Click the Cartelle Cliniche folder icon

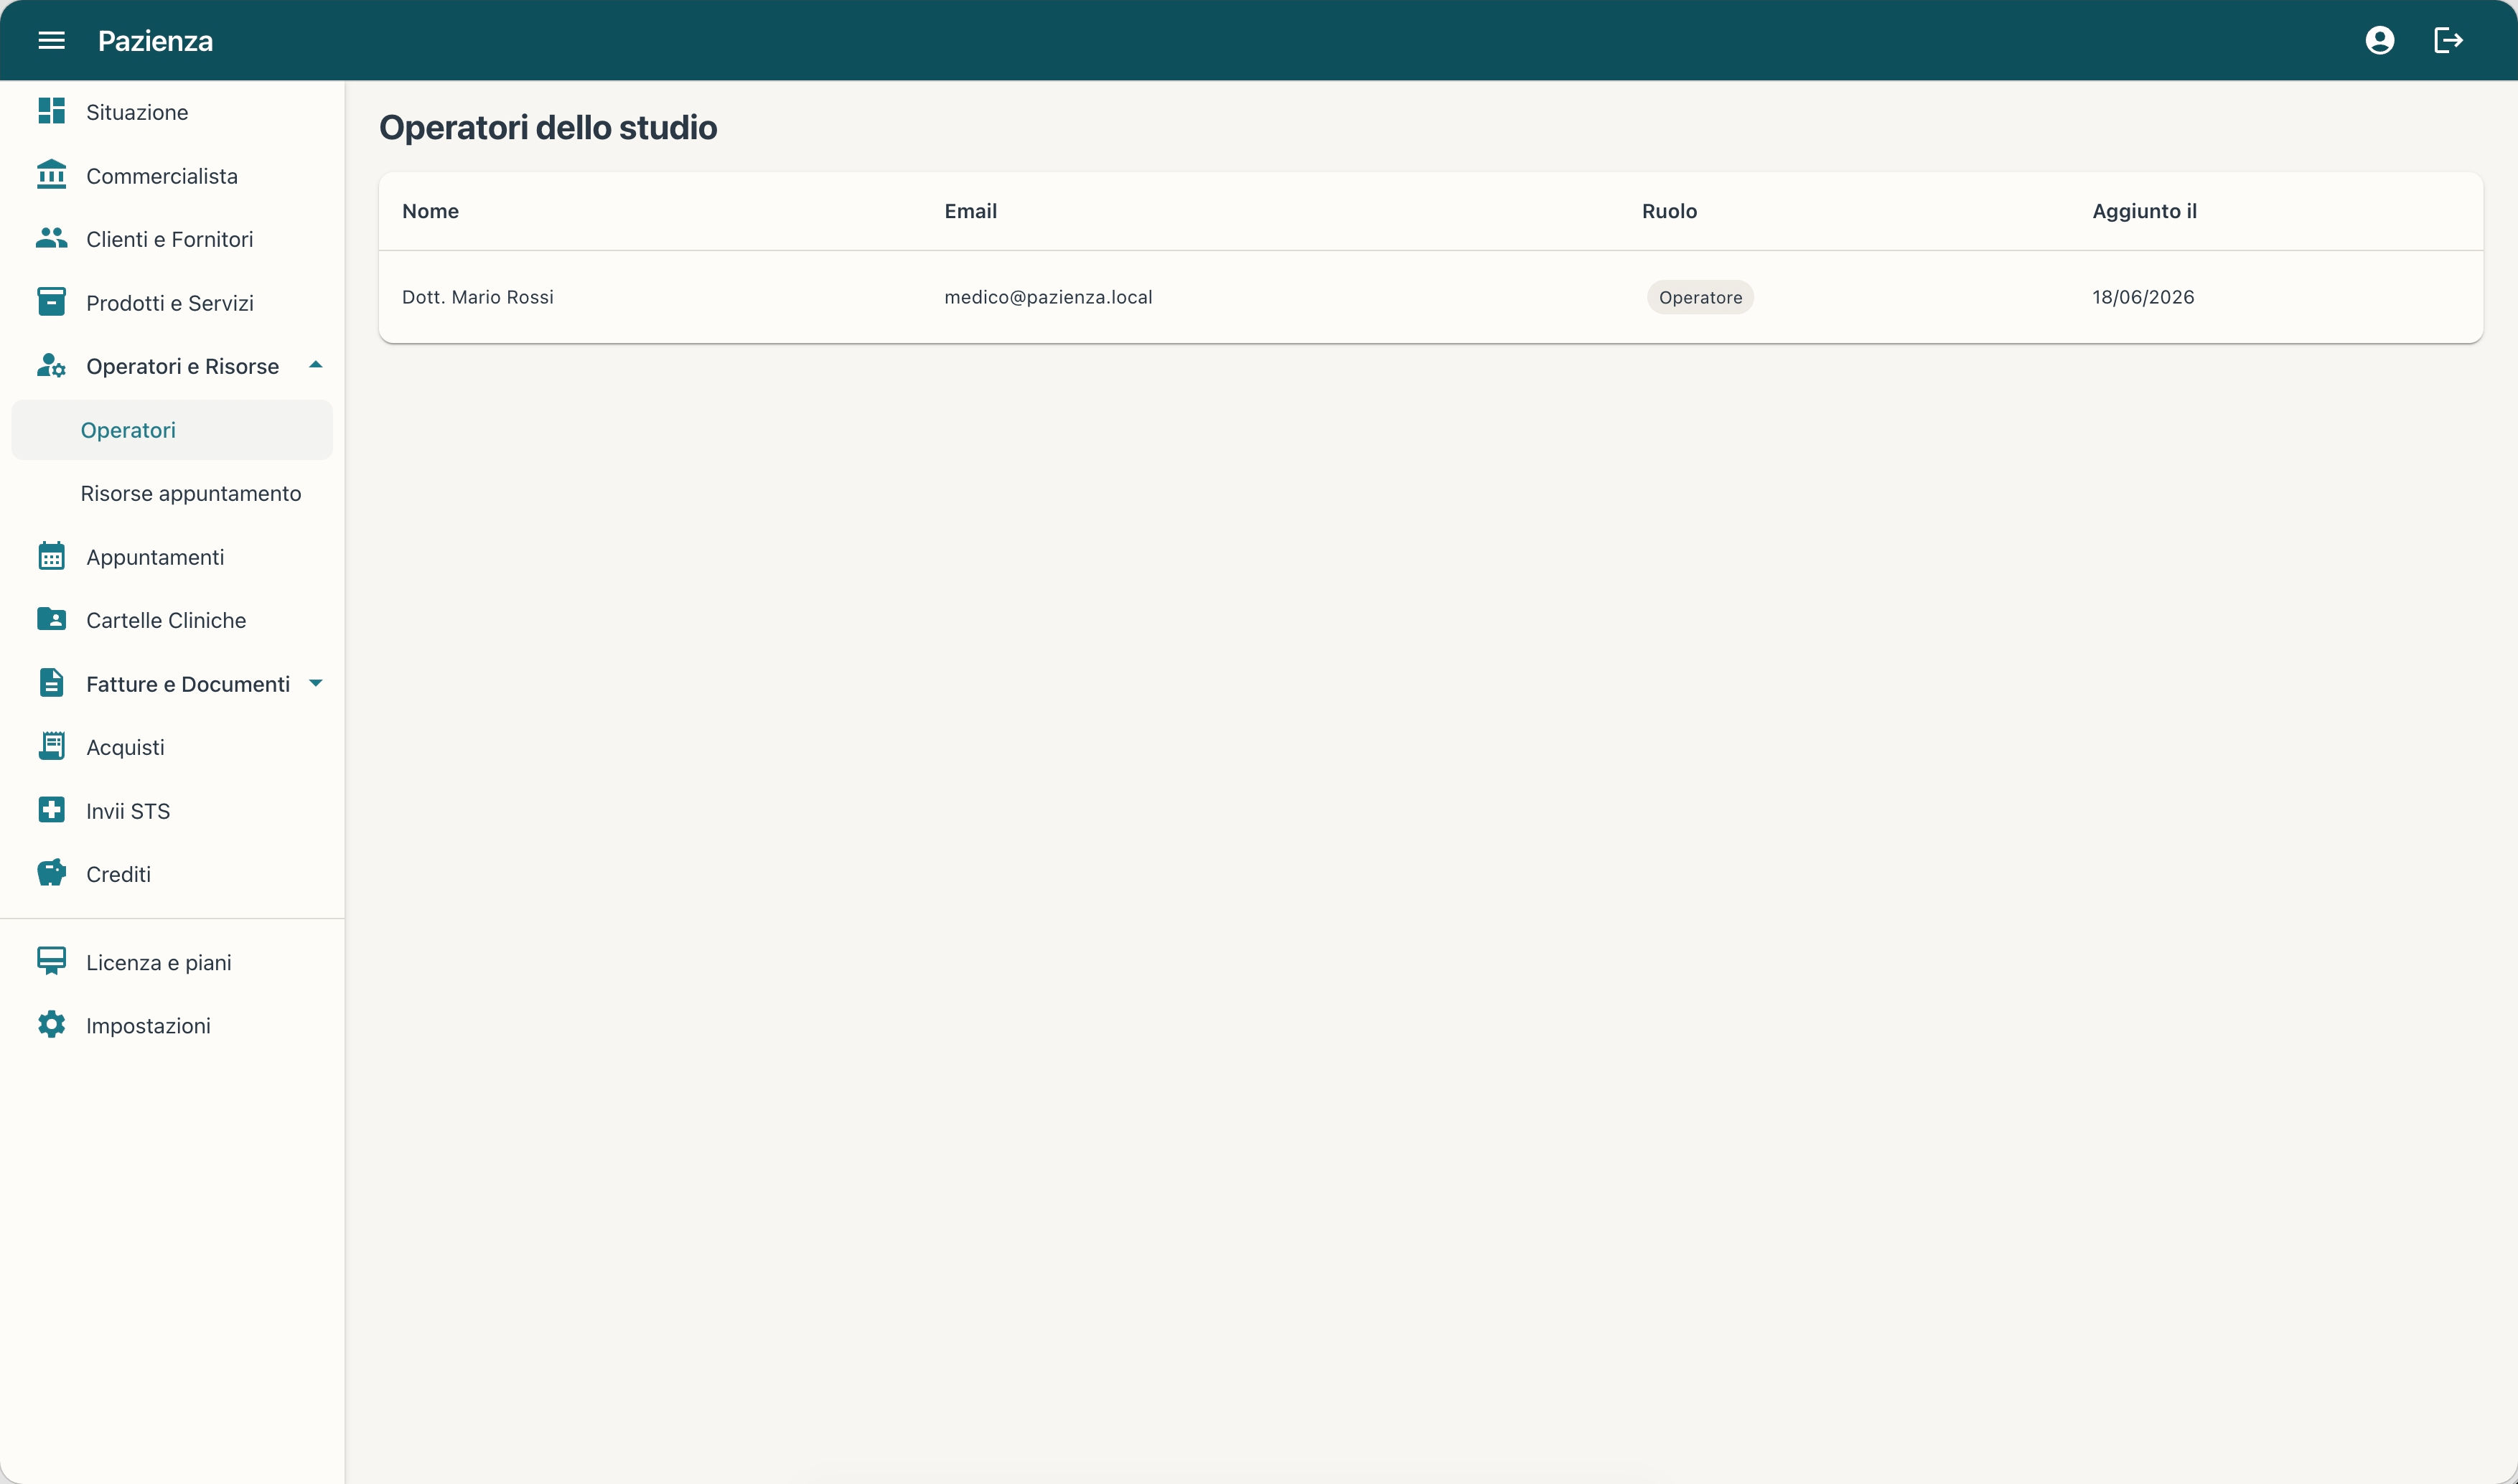[x=51, y=619]
